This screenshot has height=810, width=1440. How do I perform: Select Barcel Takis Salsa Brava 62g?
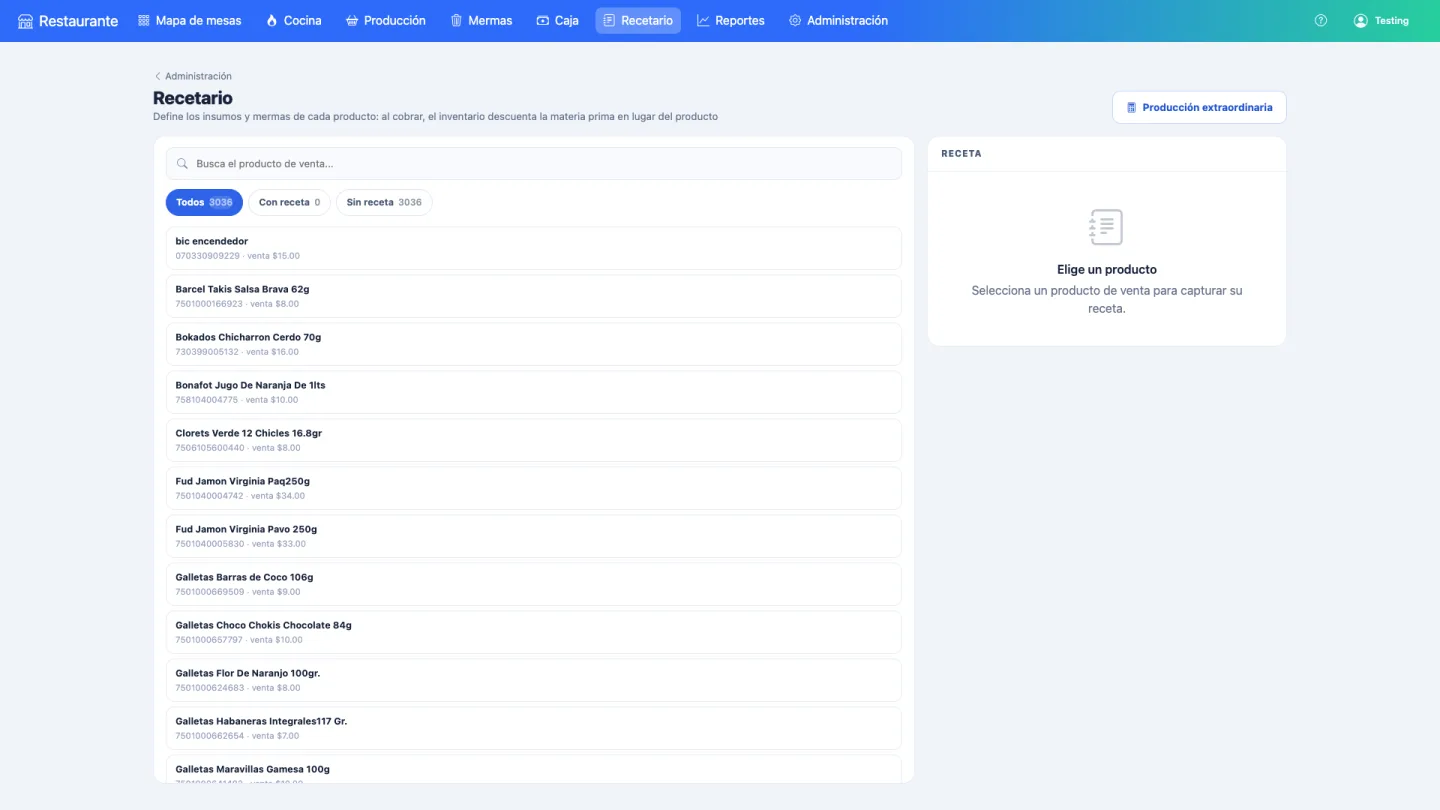coord(534,296)
